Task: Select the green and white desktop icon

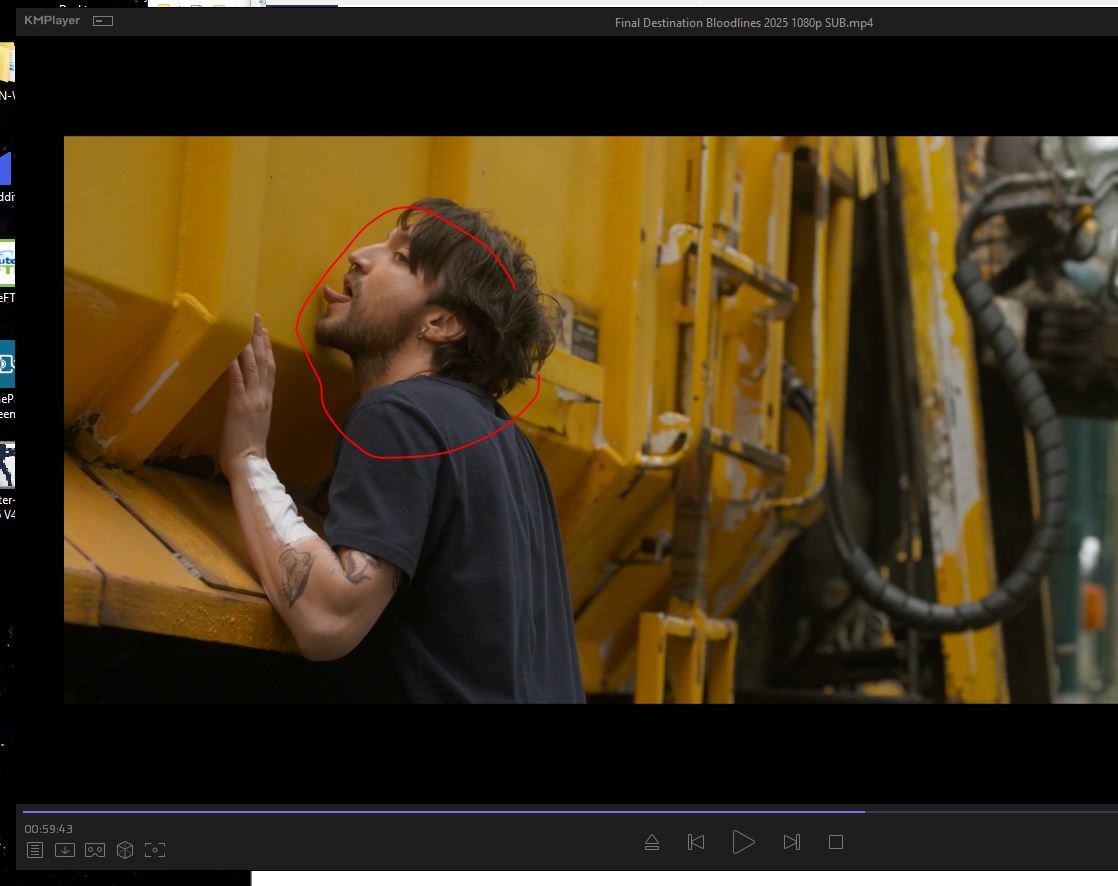Action: click(x=7, y=263)
